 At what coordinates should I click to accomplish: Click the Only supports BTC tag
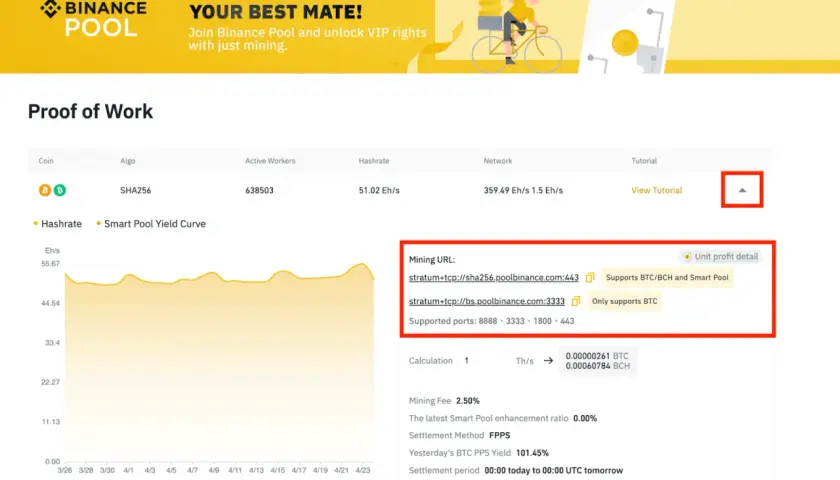click(624, 301)
